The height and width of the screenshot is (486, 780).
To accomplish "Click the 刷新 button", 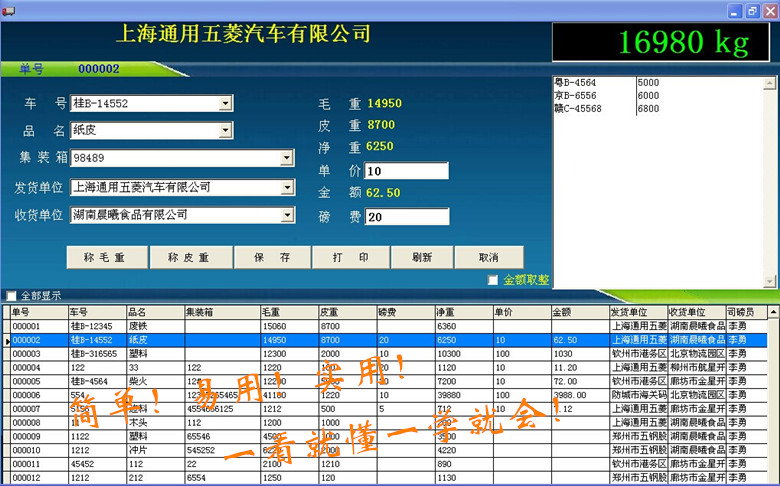I will [422, 257].
